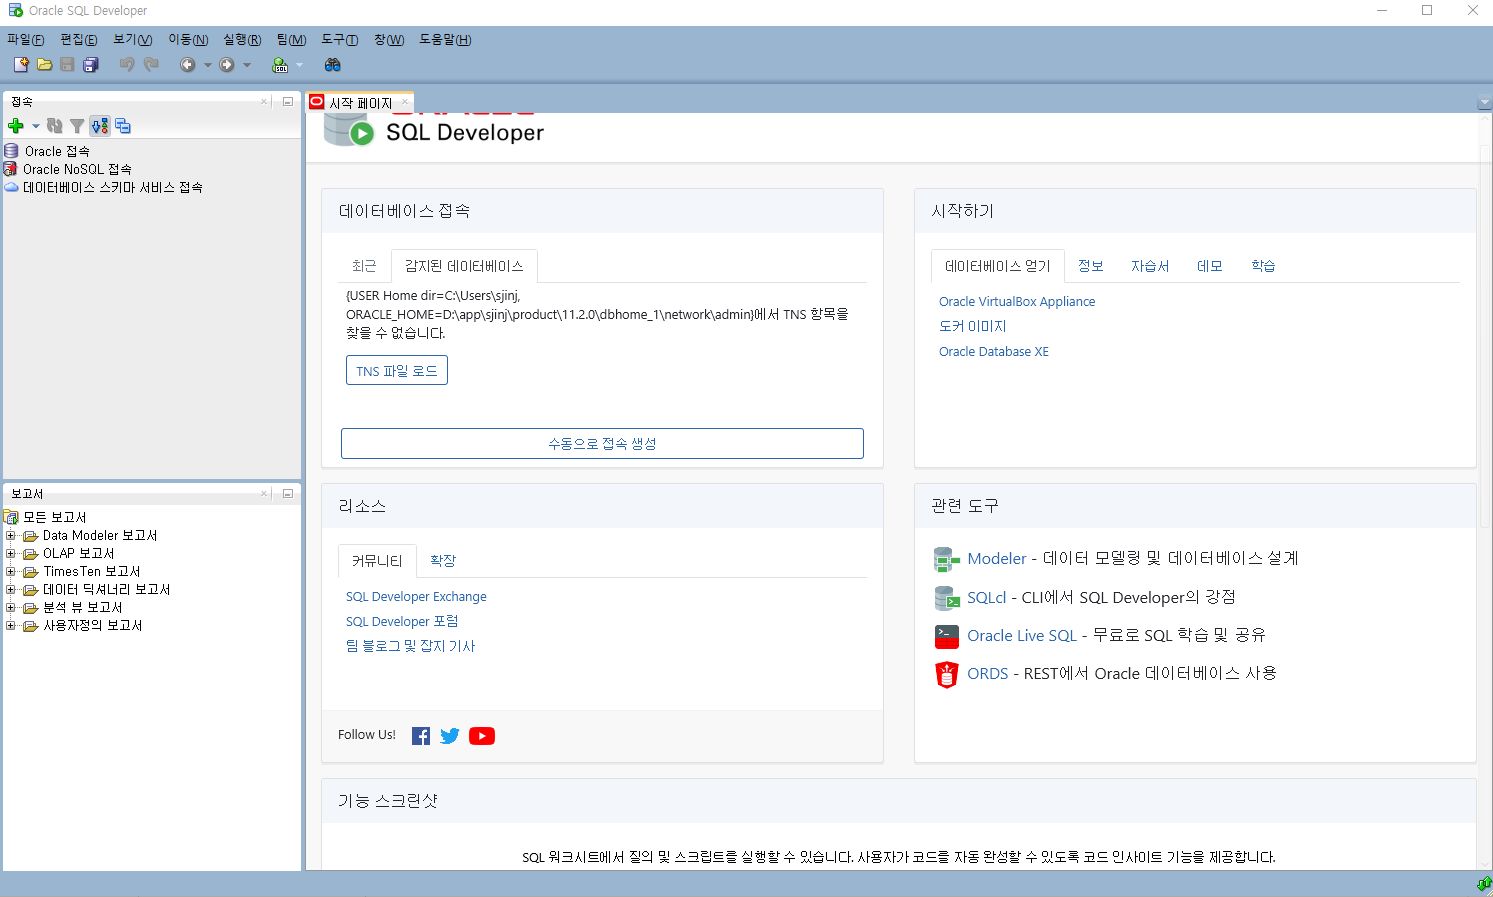Open the 편집(E) menu

pyautogui.click(x=79, y=40)
